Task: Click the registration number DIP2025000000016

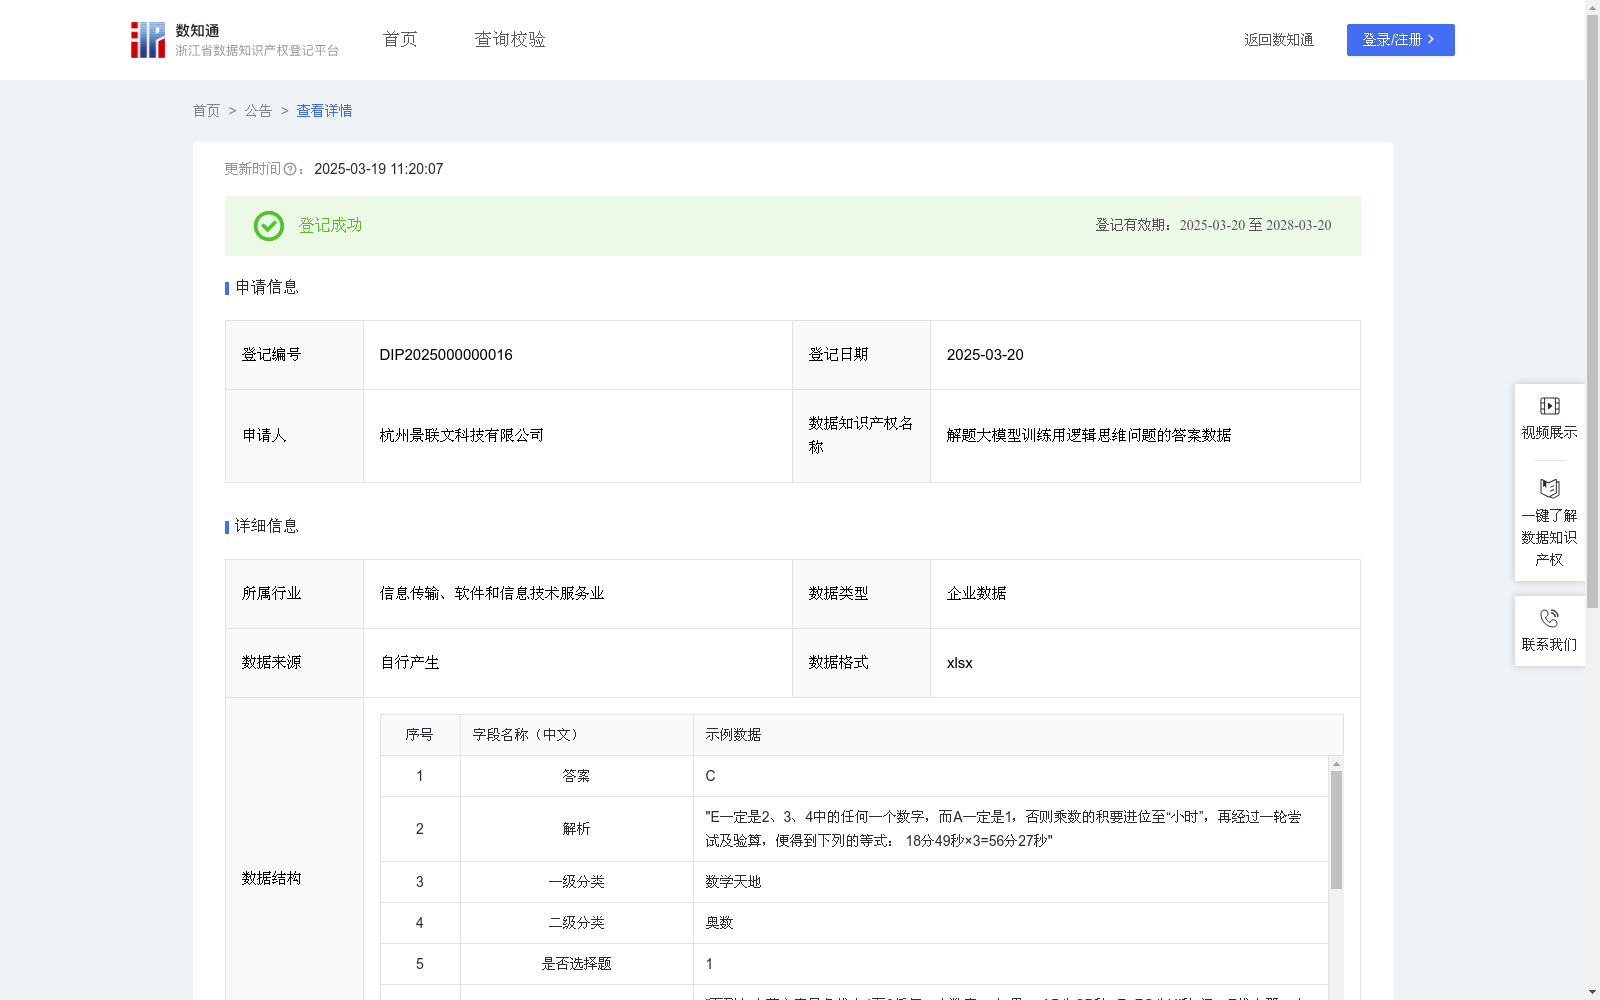Action: tap(446, 355)
